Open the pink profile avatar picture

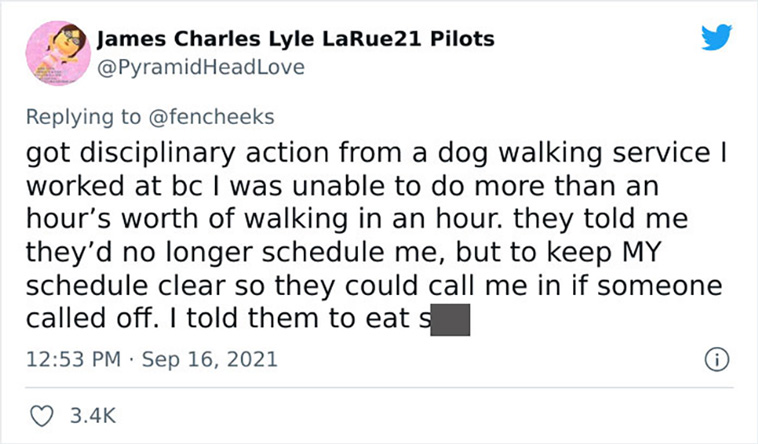tap(58, 53)
